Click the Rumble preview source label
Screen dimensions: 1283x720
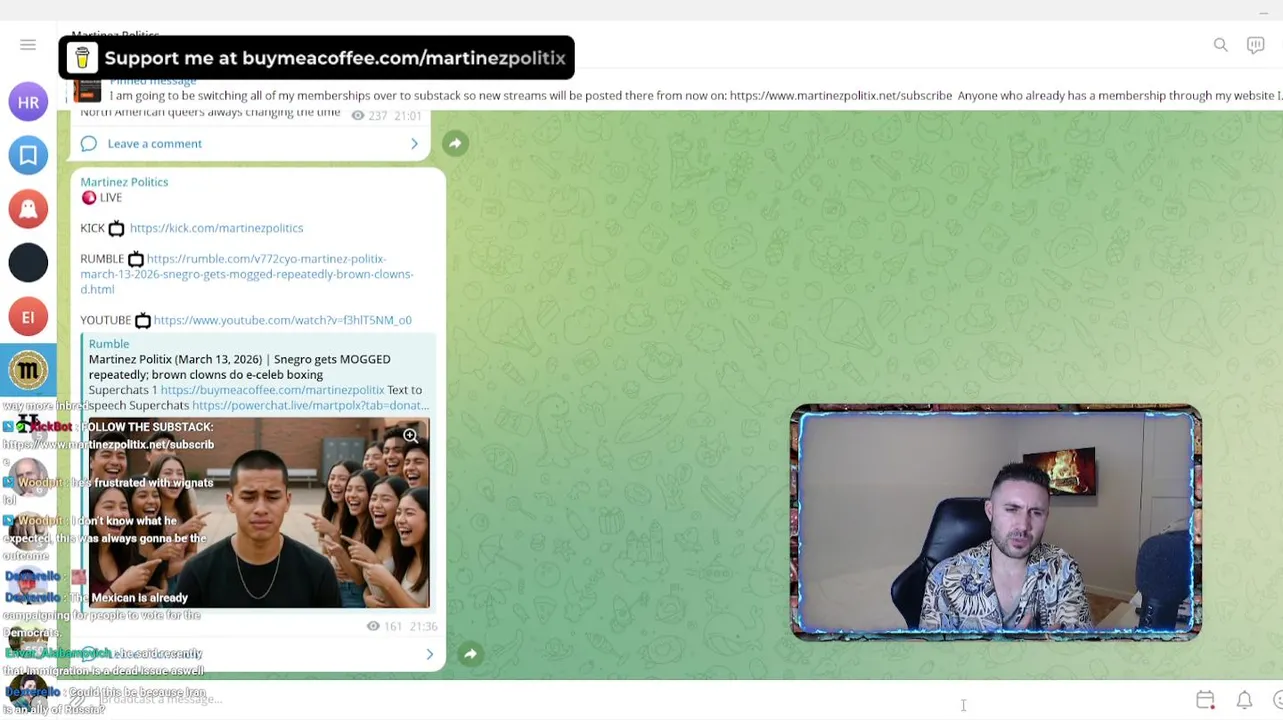coord(109,344)
